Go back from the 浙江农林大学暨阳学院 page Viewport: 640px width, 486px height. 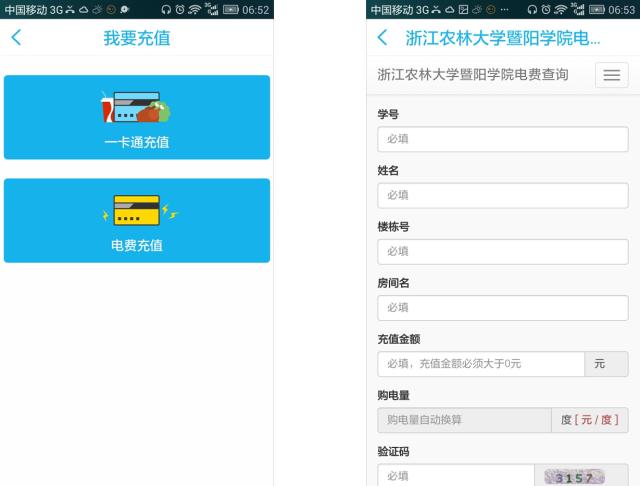(x=382, y=38)
